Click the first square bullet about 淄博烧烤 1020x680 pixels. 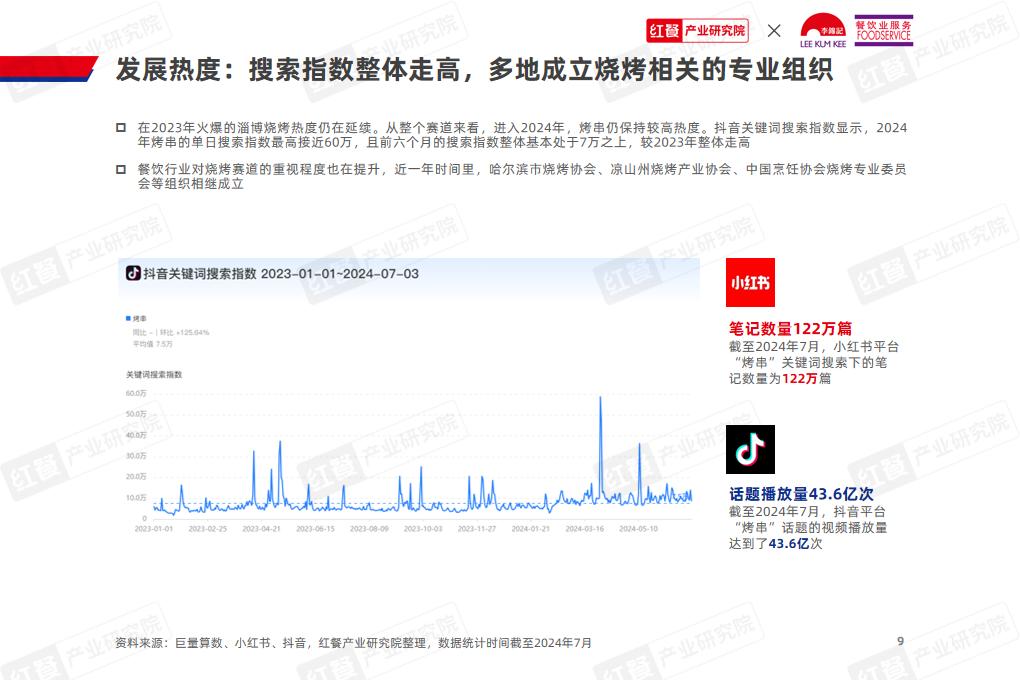coord(120,128)
